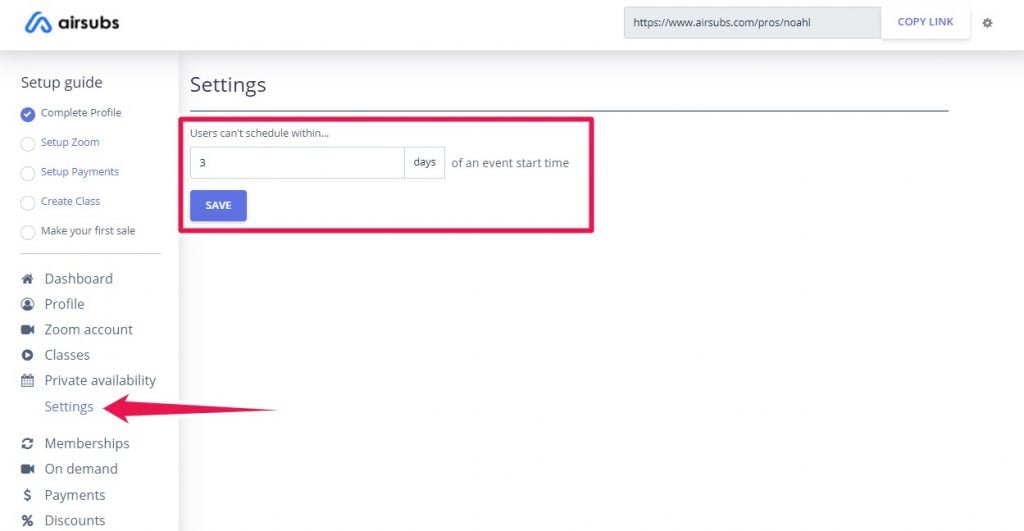Open the Settings submenu item
Screen dimensions: 1024x531
[x=69, y=407]
